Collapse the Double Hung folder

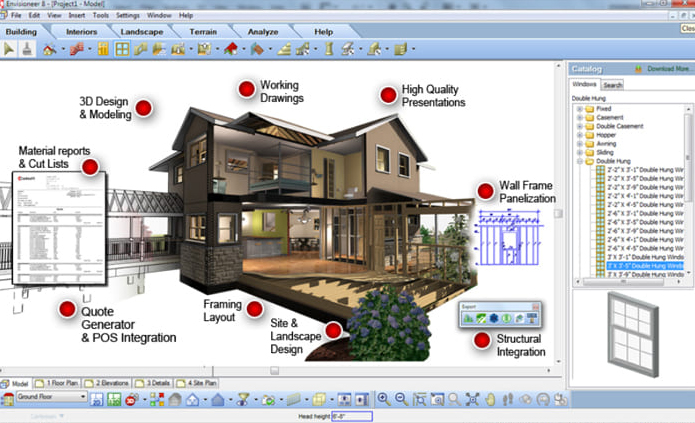pos(580,161)
